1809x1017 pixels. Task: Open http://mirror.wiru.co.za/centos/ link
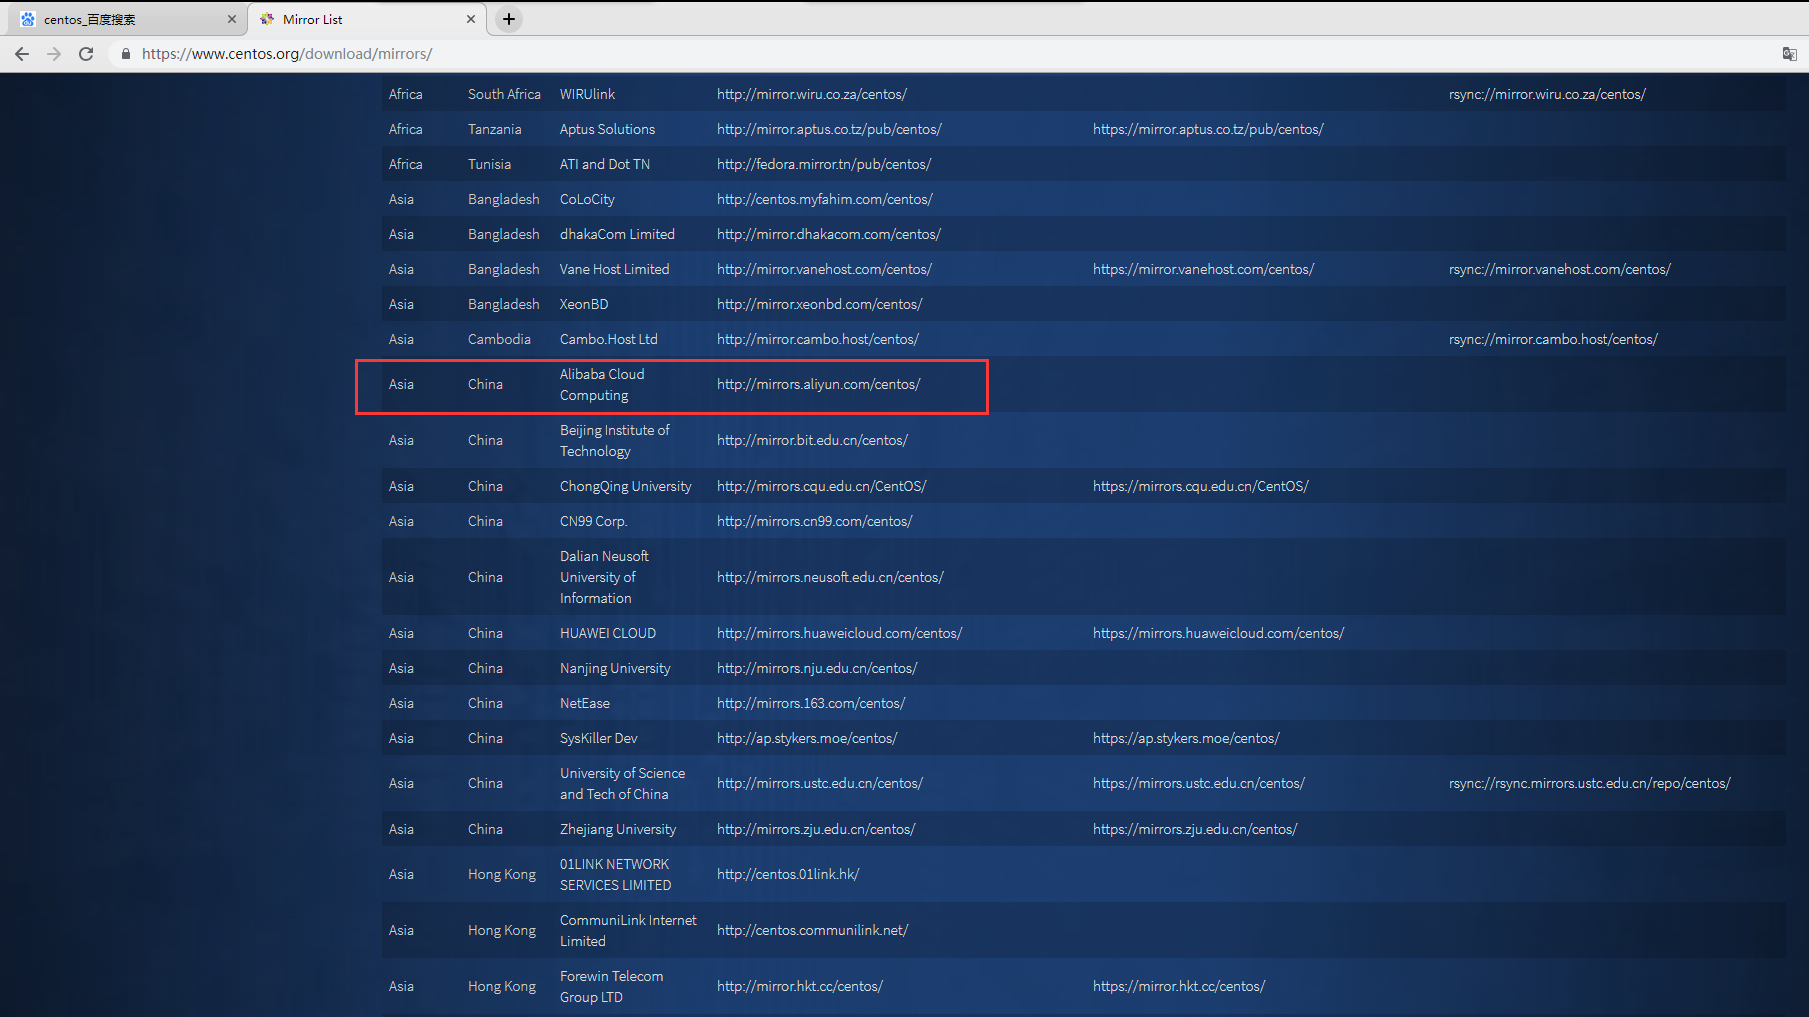pos(812,94)
